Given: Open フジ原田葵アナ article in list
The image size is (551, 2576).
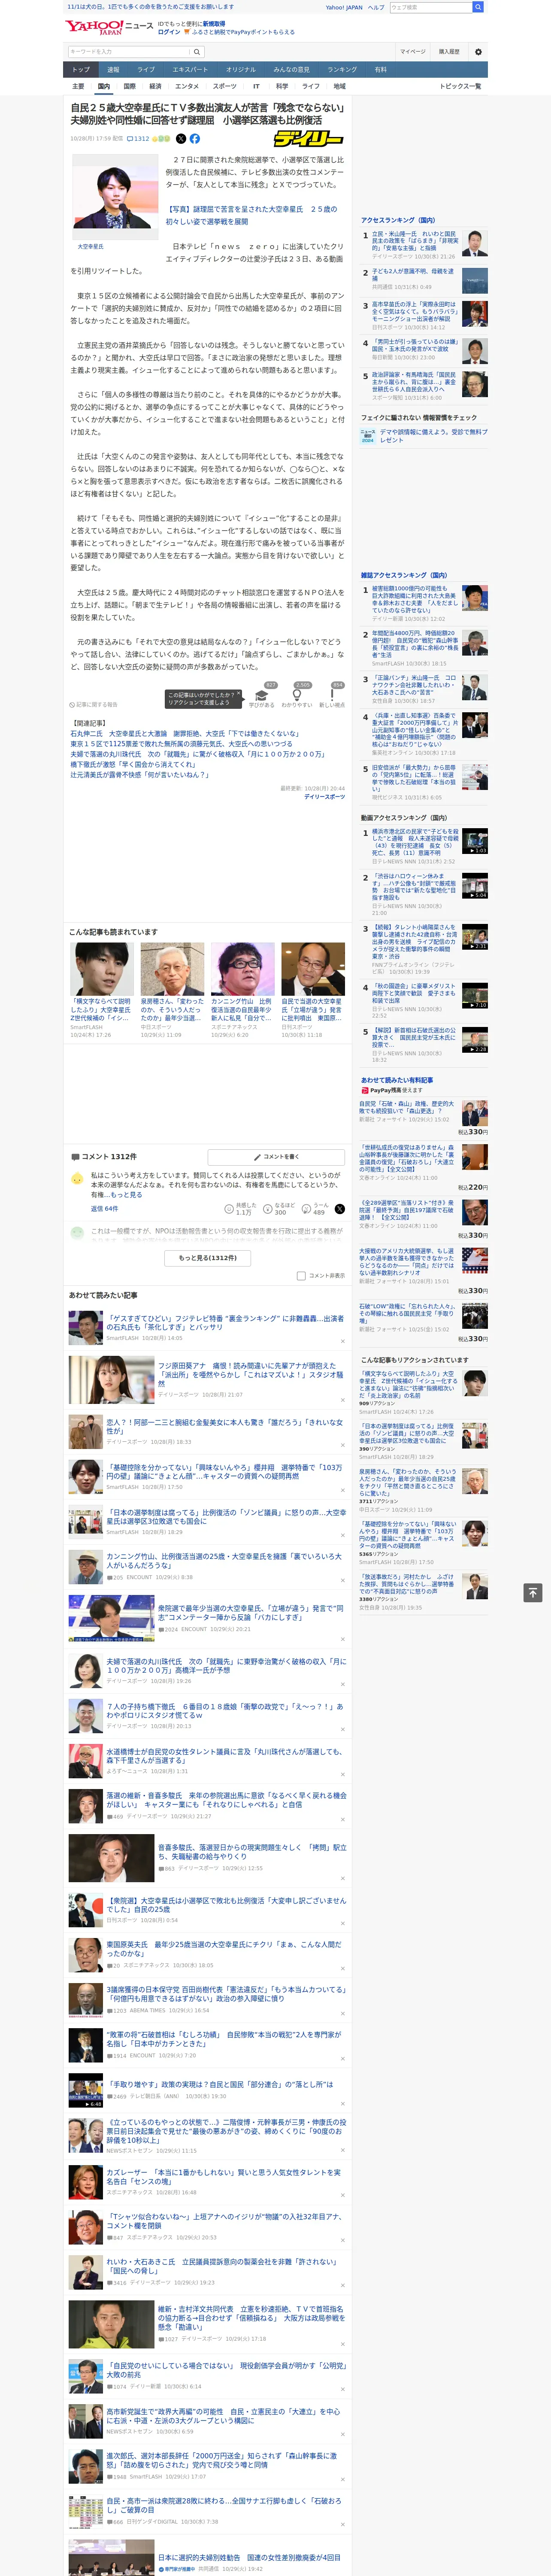Looking at the screenshot, I should pyautogui.click(x=251, y=1375).
